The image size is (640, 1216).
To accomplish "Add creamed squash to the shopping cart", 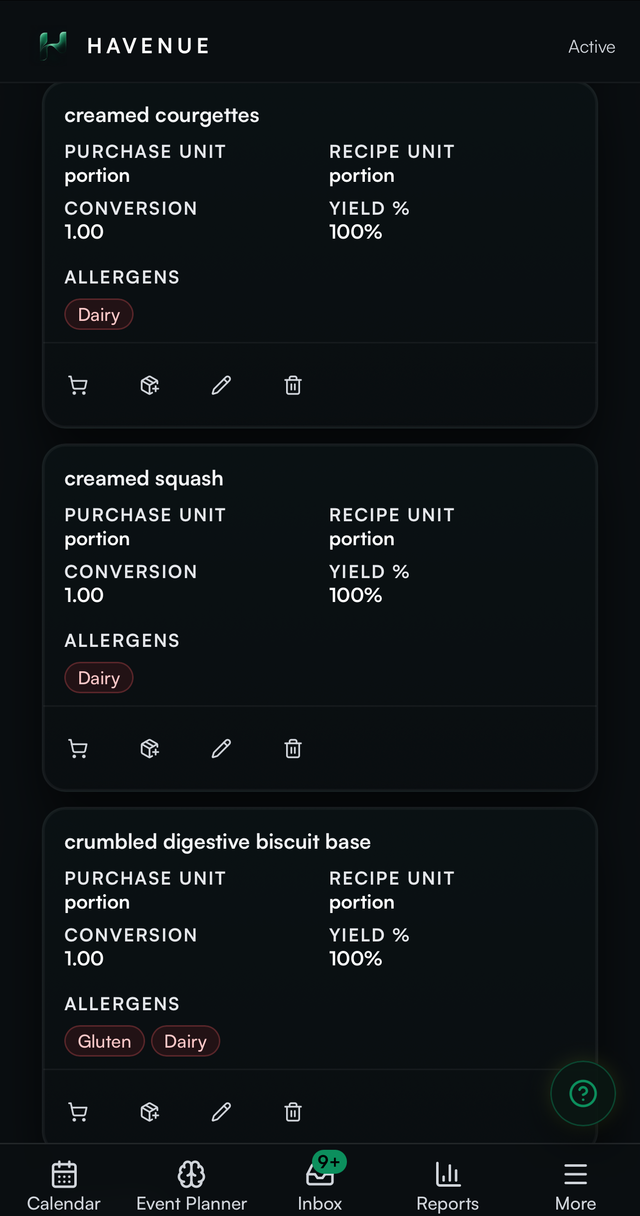I will tap(78, 748).
